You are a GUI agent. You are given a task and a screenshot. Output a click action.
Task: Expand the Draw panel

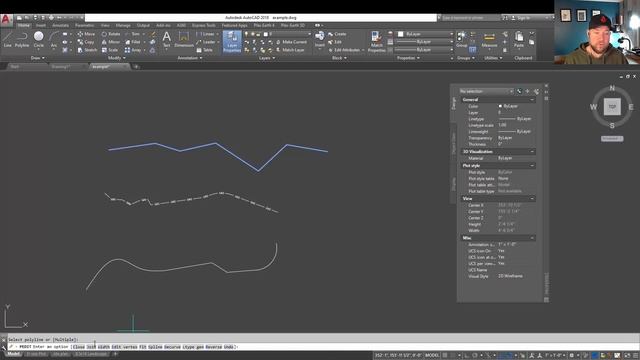pos(38,58)
